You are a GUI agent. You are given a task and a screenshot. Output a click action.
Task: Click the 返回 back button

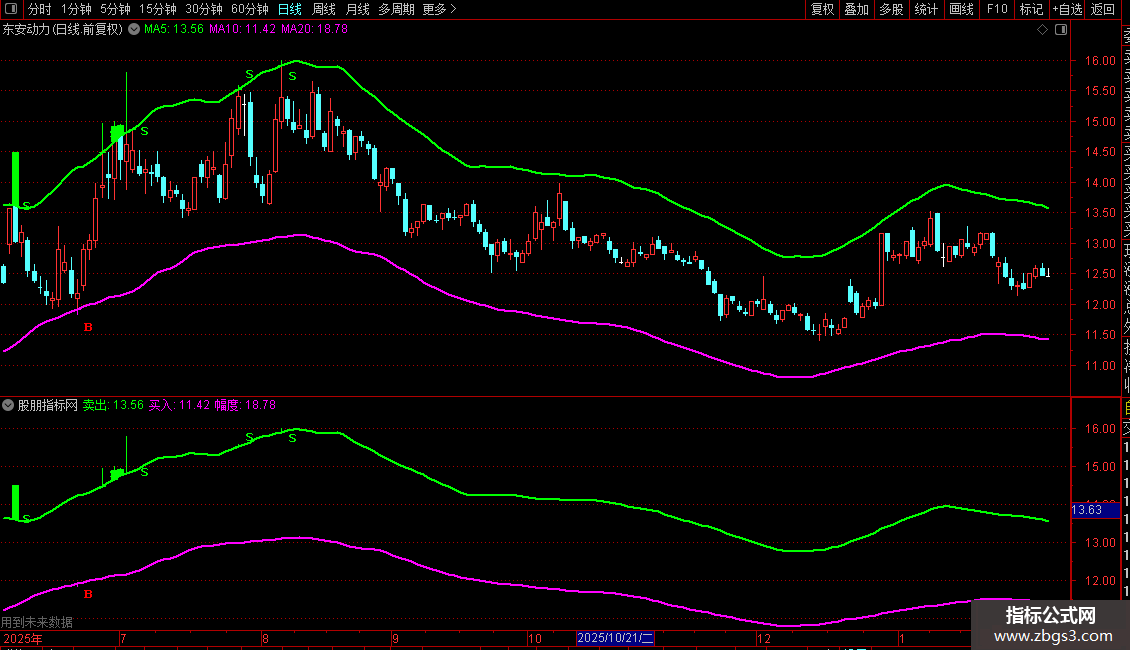tap(1103, 9)
